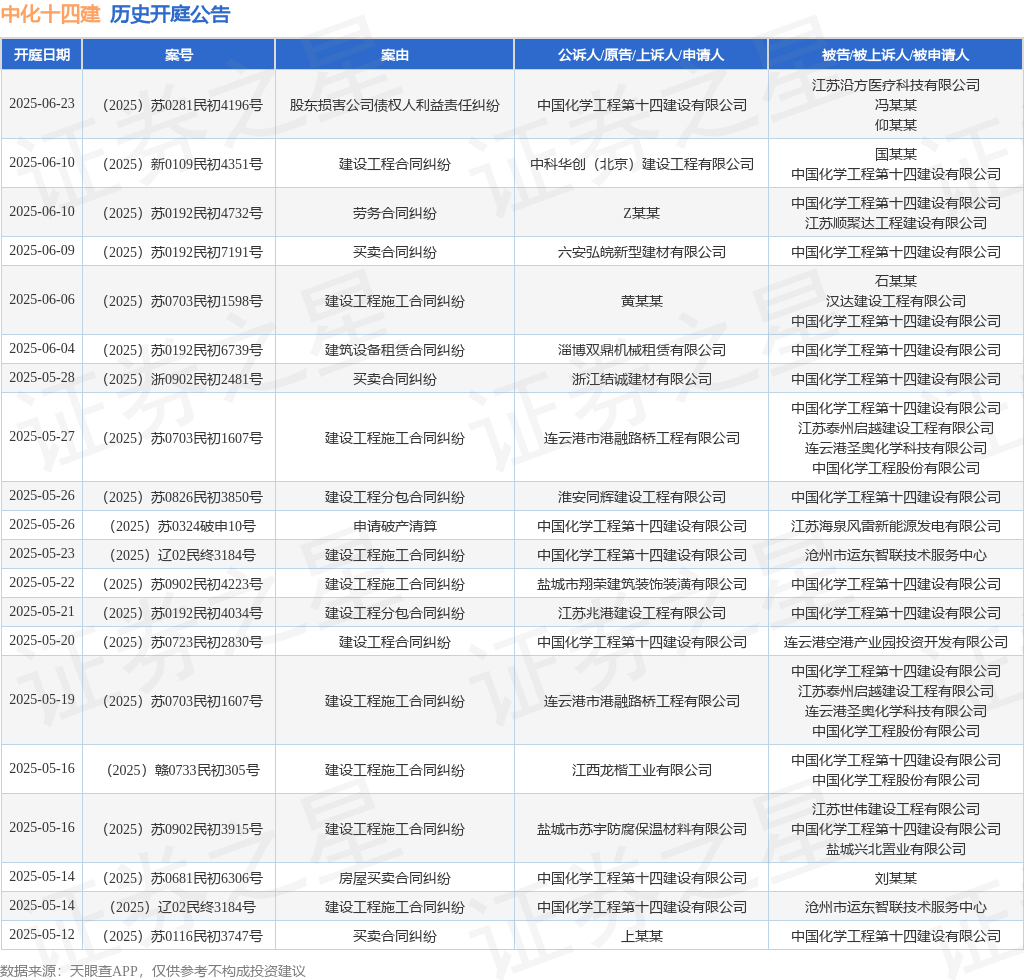Viewport: 1024px width, 980px height.
Task: Click the 数据来源 天眼查APP footer note
Action: click(x=153, y=971)
